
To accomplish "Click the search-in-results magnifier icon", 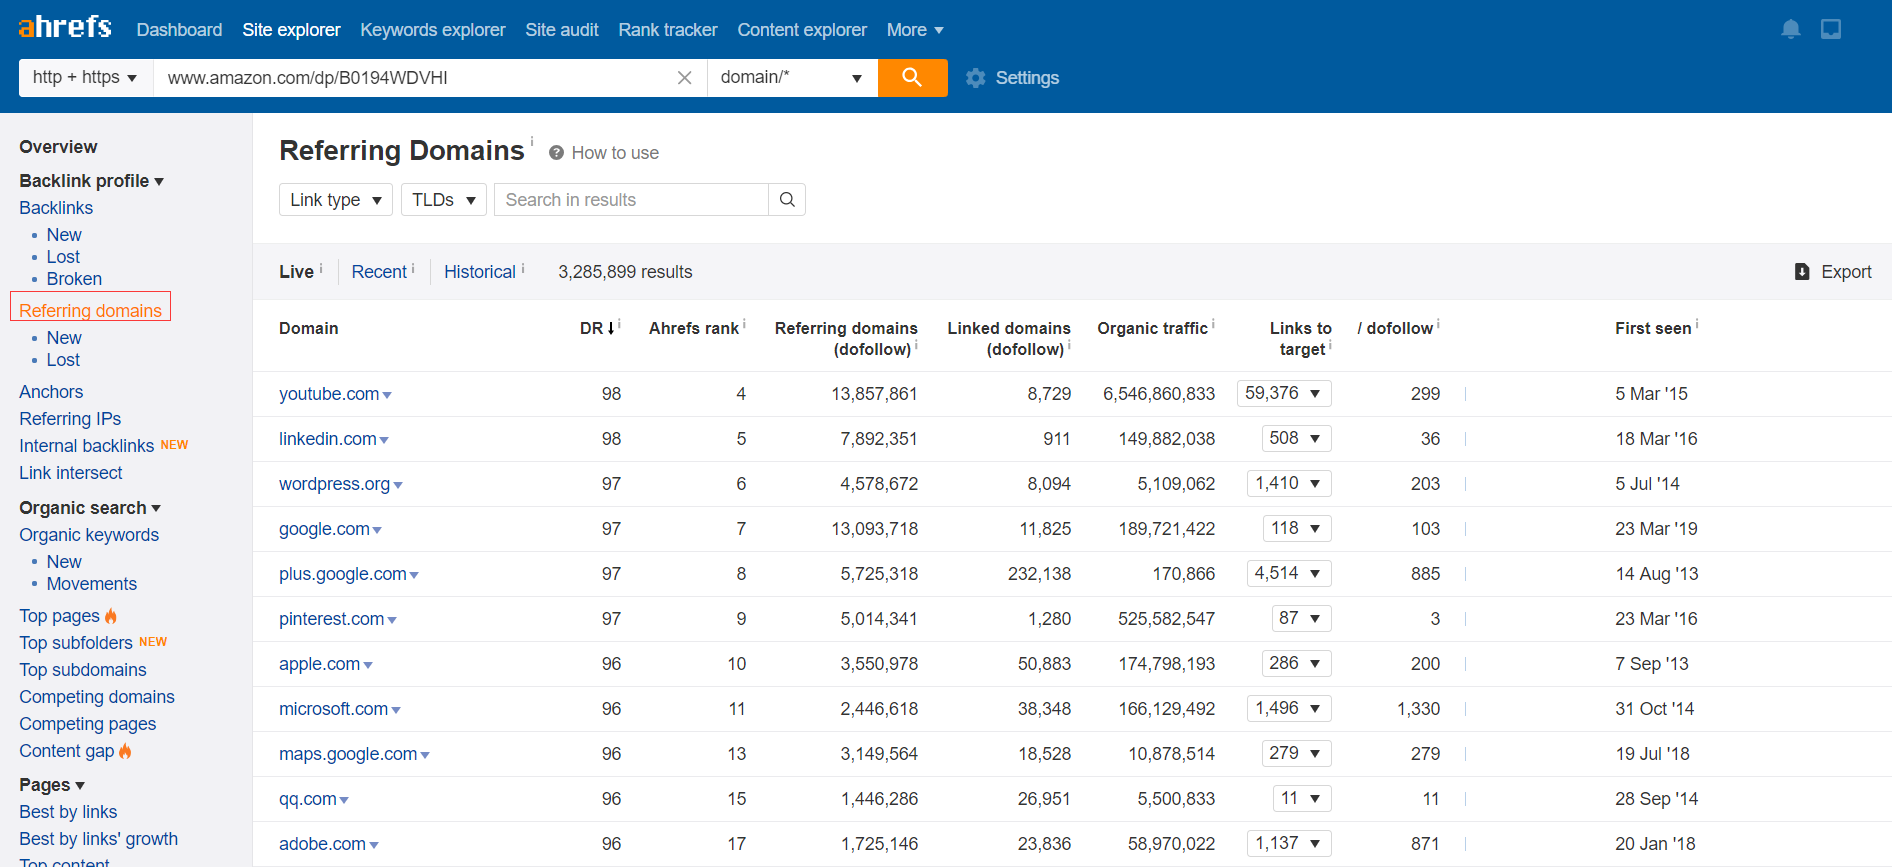I will click(x=787, y=200).
